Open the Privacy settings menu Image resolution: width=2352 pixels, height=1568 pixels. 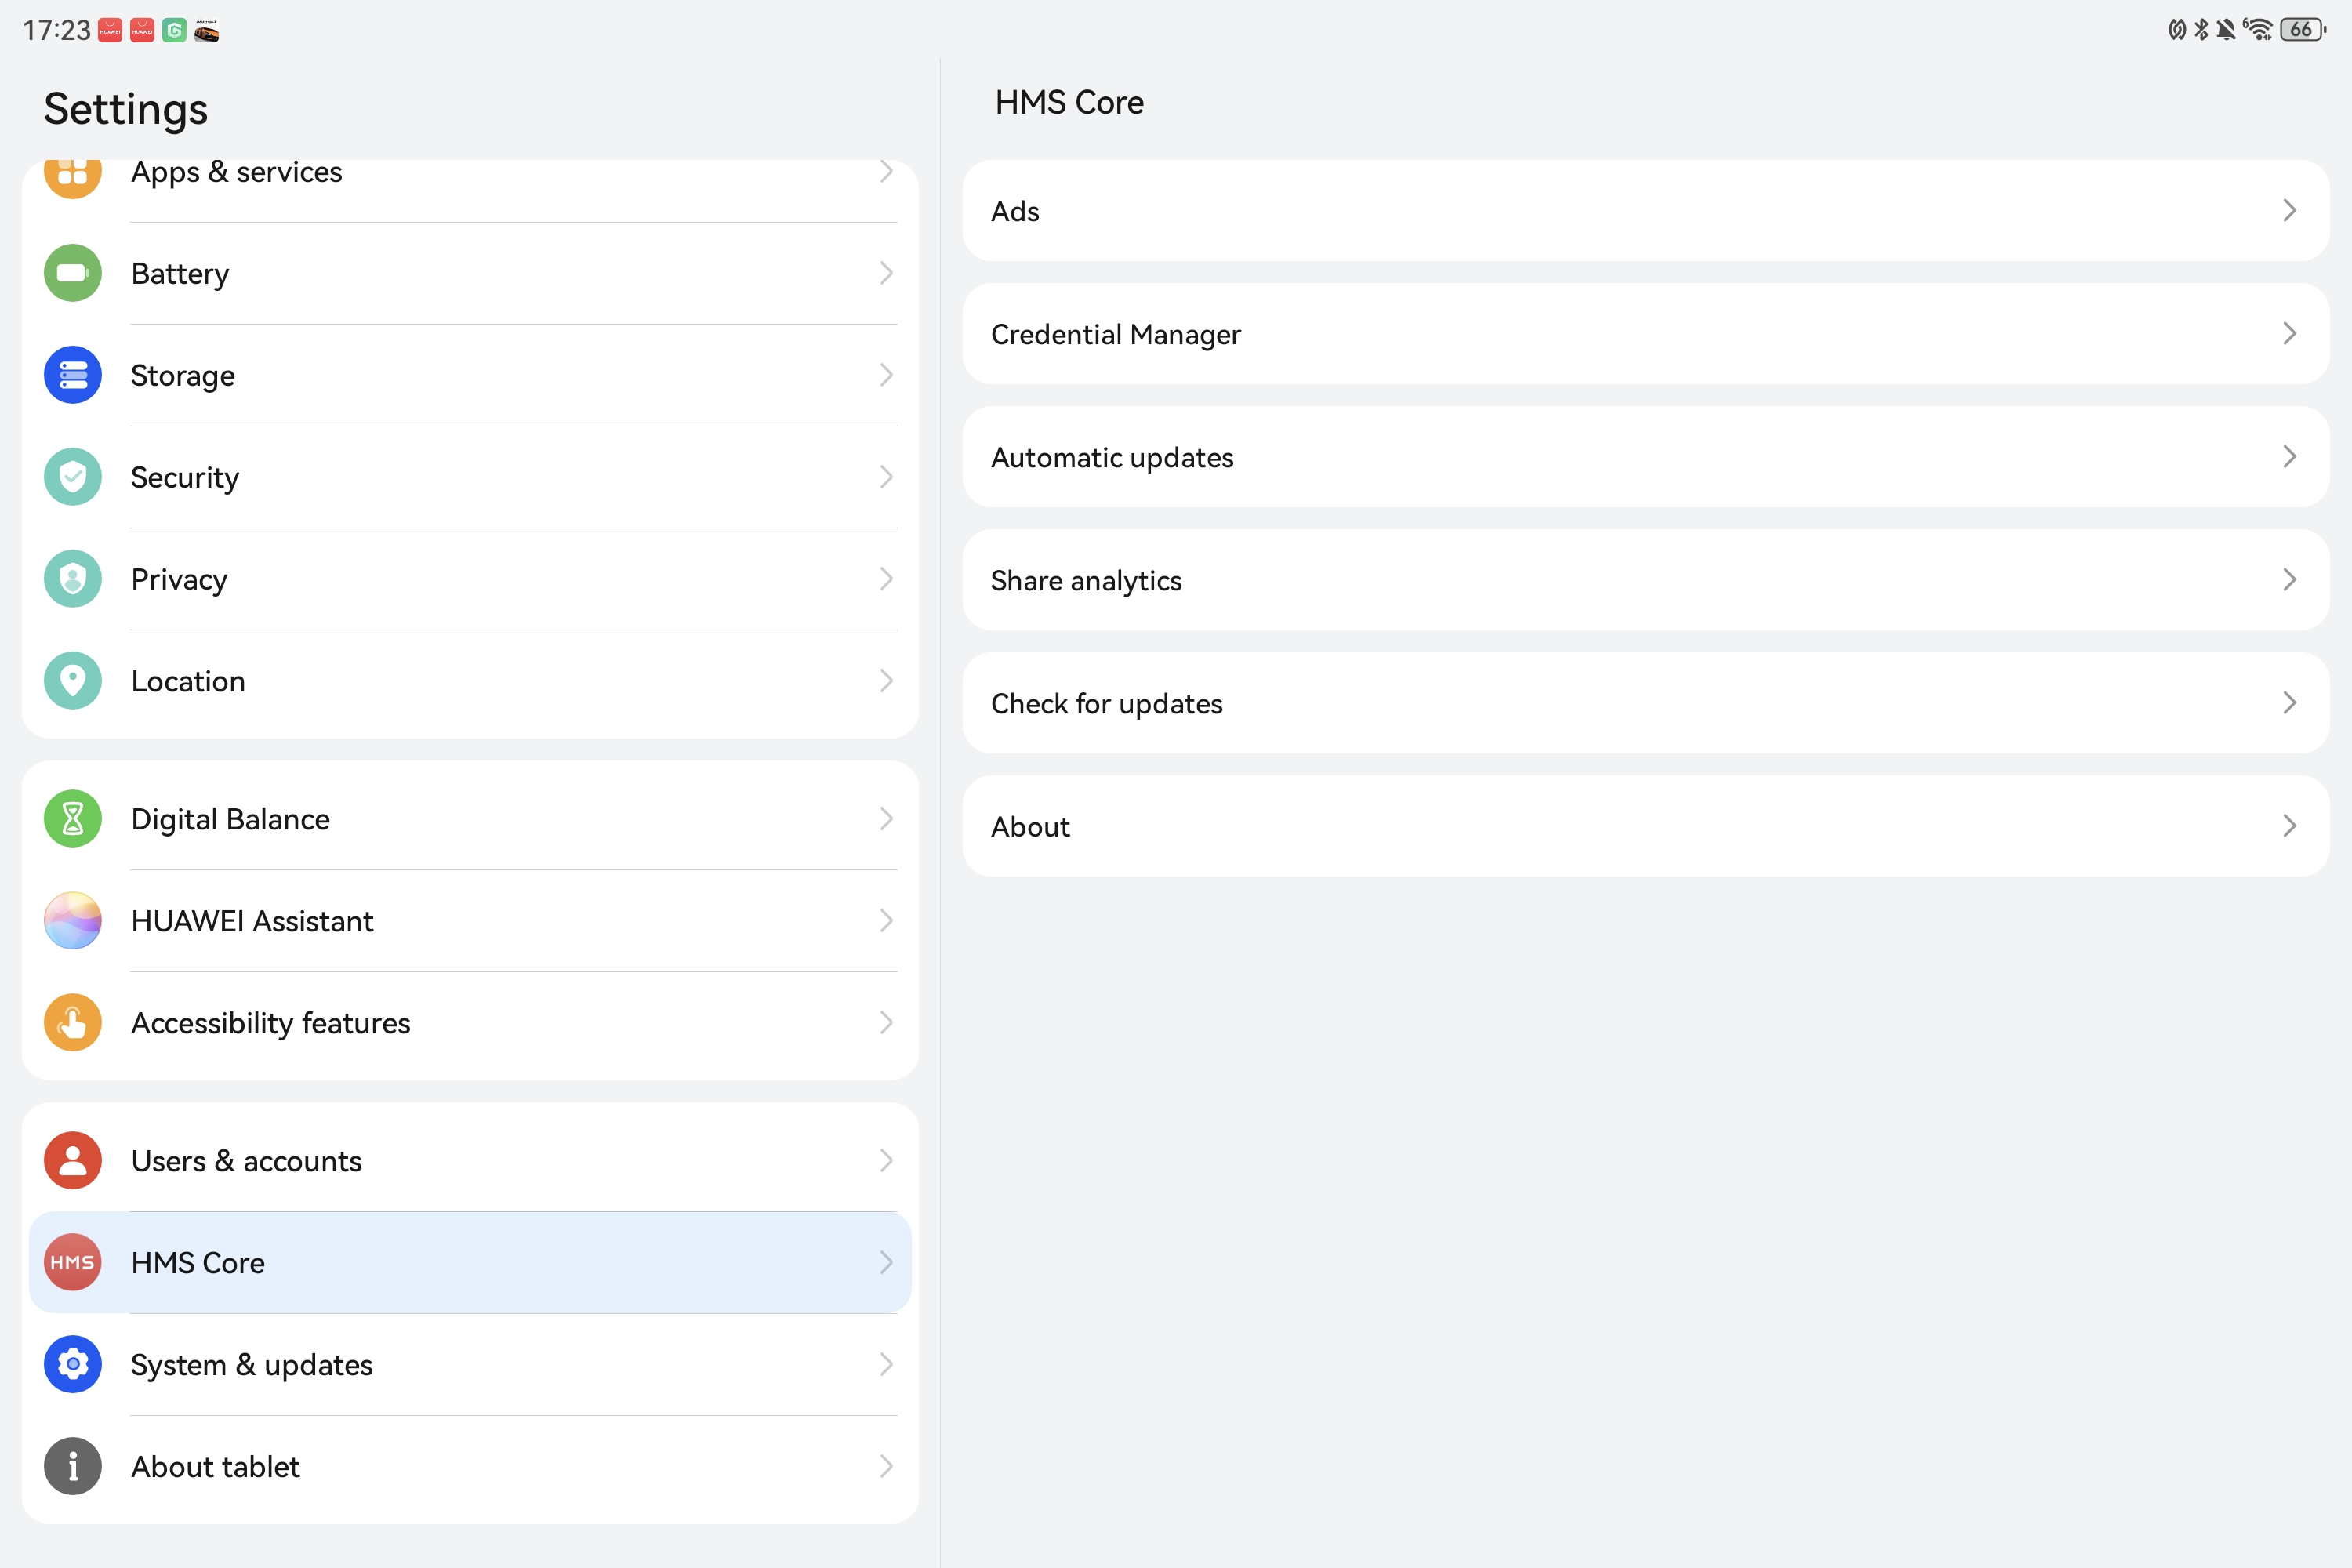(470, 579)
